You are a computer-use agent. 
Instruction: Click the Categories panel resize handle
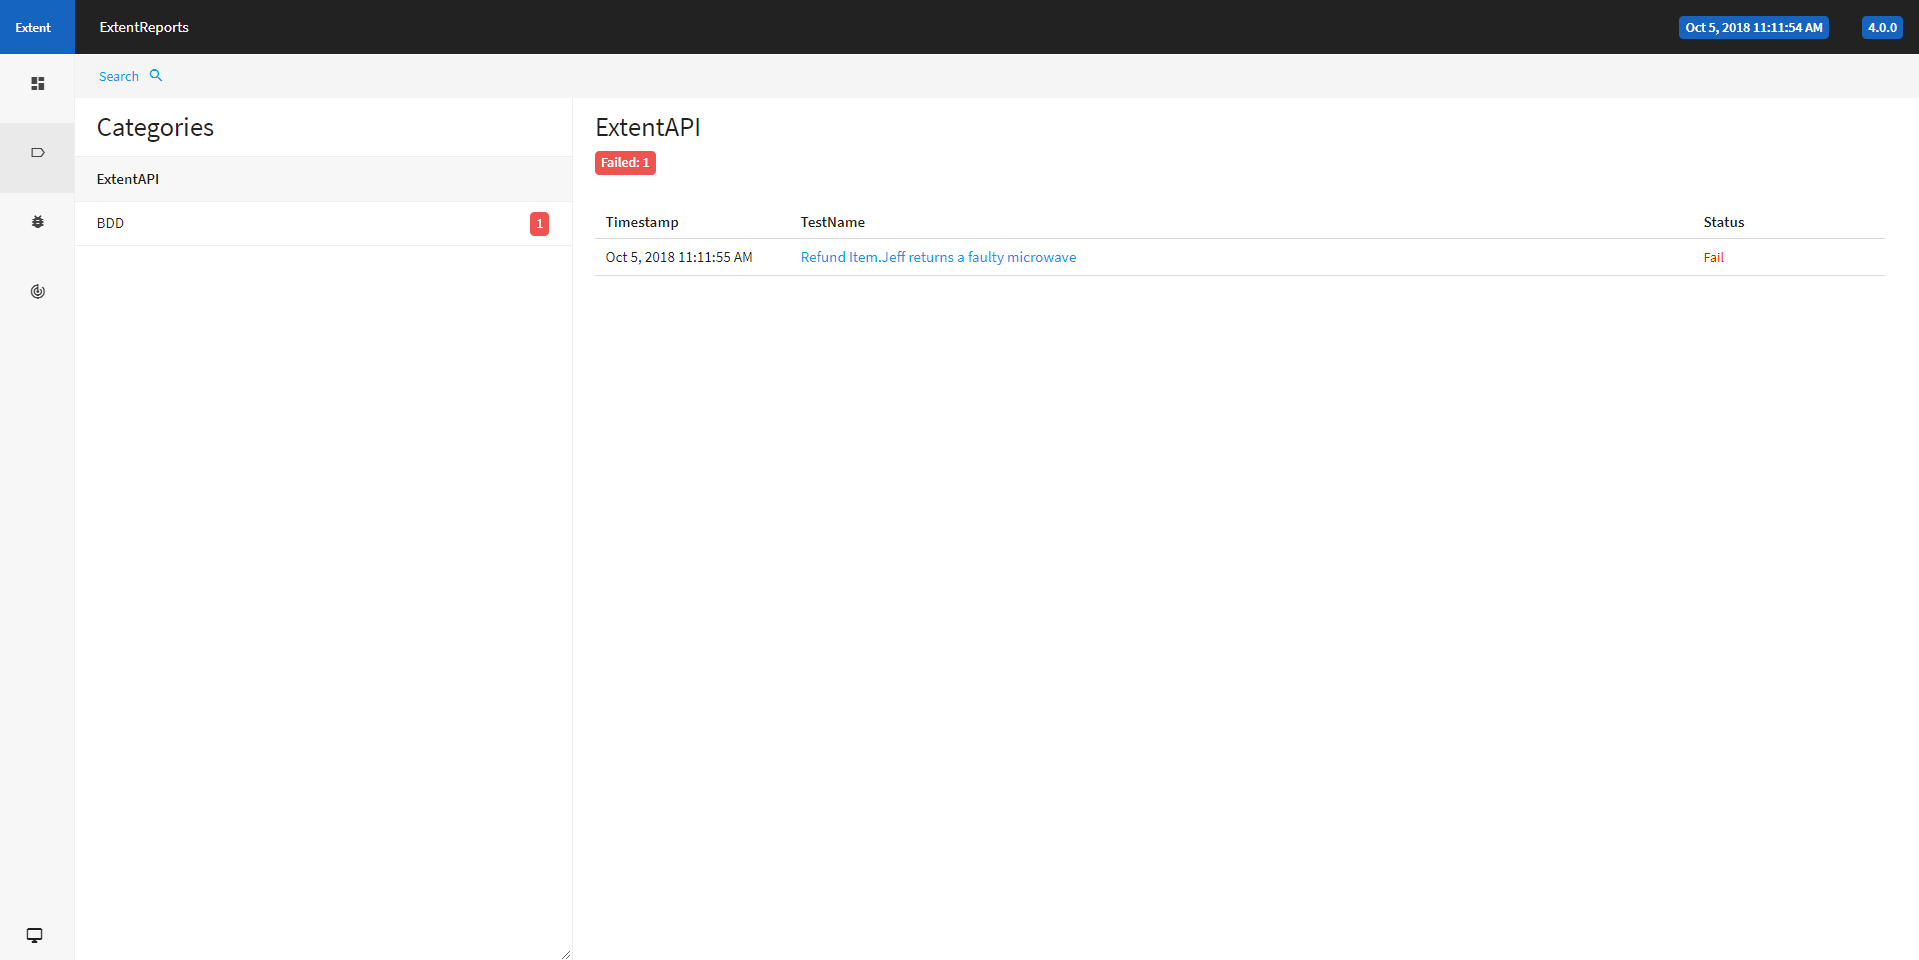click(x=566, y=954)
